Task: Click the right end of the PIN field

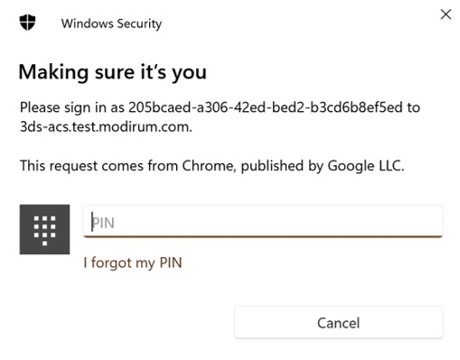Action: tap(433, 222)
